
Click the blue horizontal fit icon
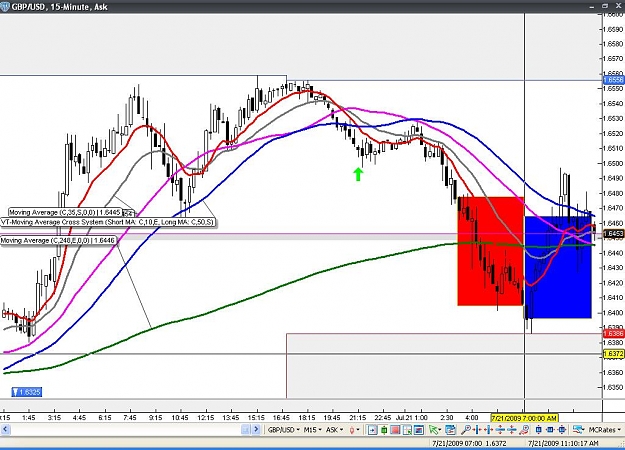point(550,430)
